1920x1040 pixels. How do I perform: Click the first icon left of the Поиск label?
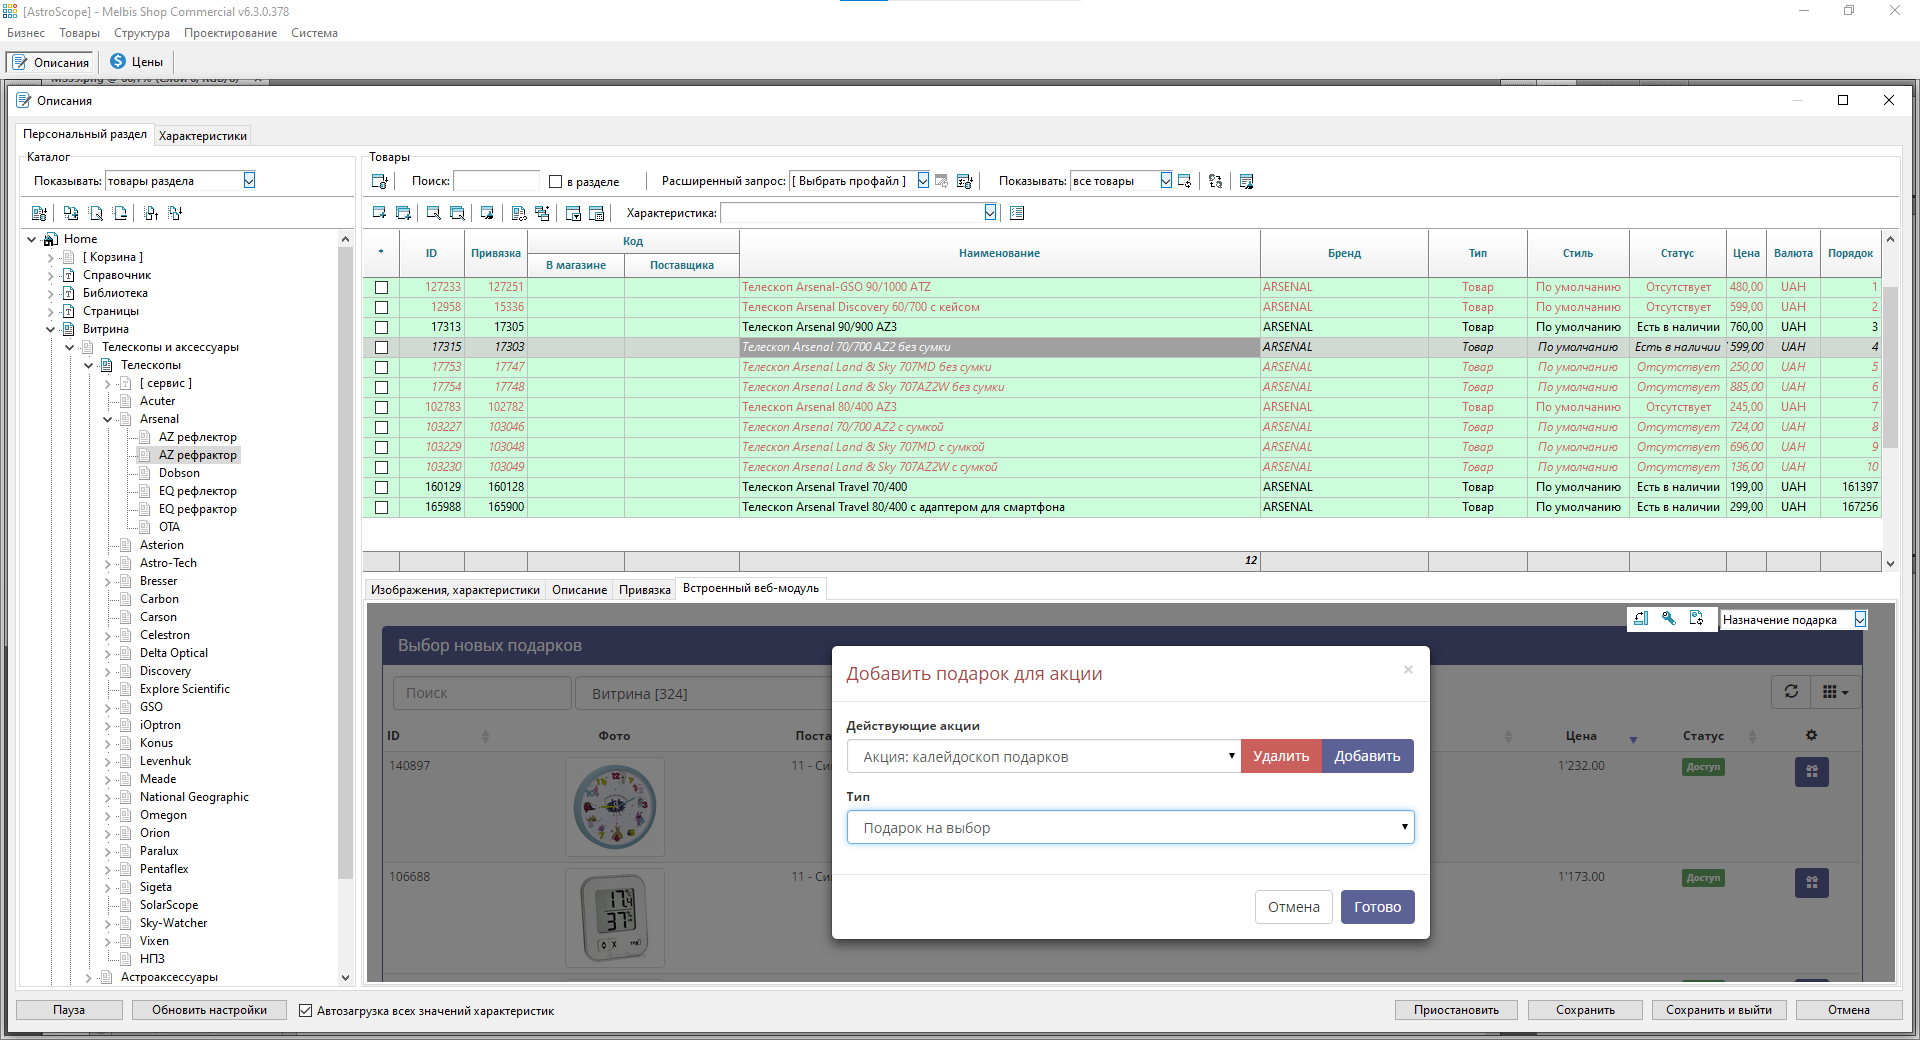[x=380, y=181]
